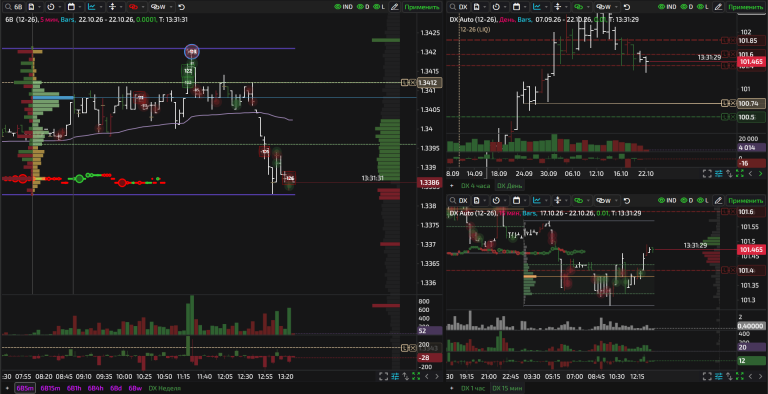768x394 pixels.
Task: Click the vertical scale icon in 6B chart
Action: point(112,7)
